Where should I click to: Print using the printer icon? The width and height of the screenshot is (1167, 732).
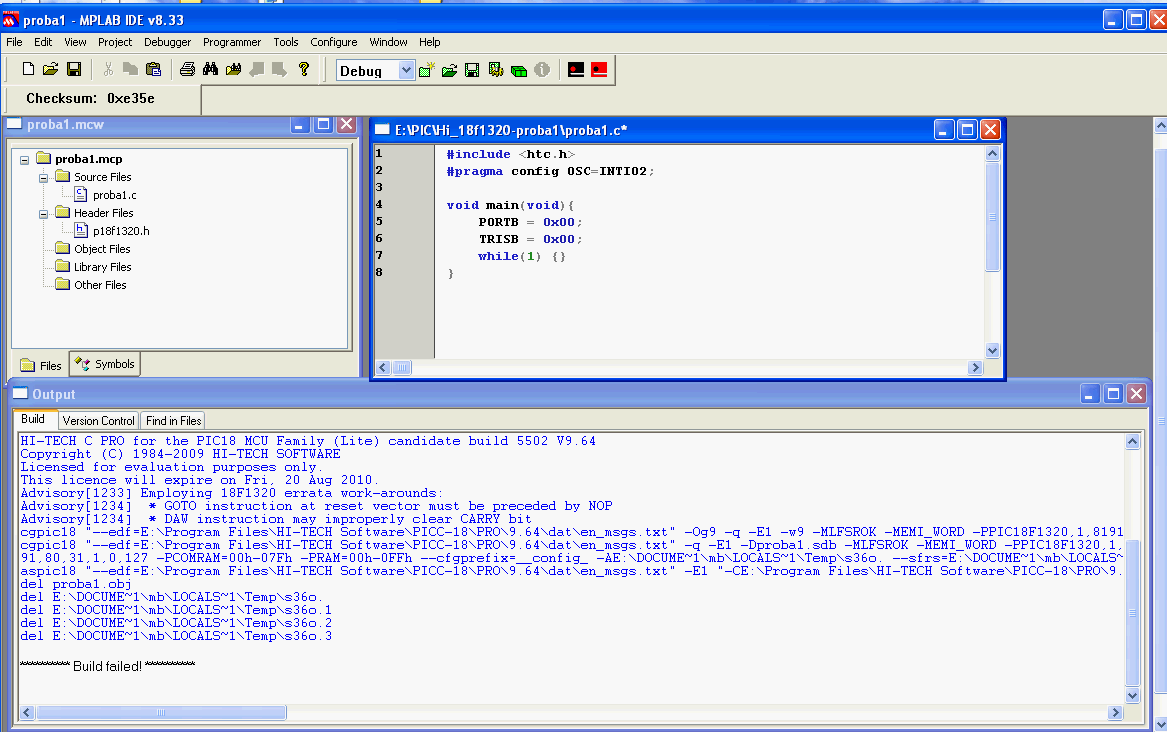(188, 69)
